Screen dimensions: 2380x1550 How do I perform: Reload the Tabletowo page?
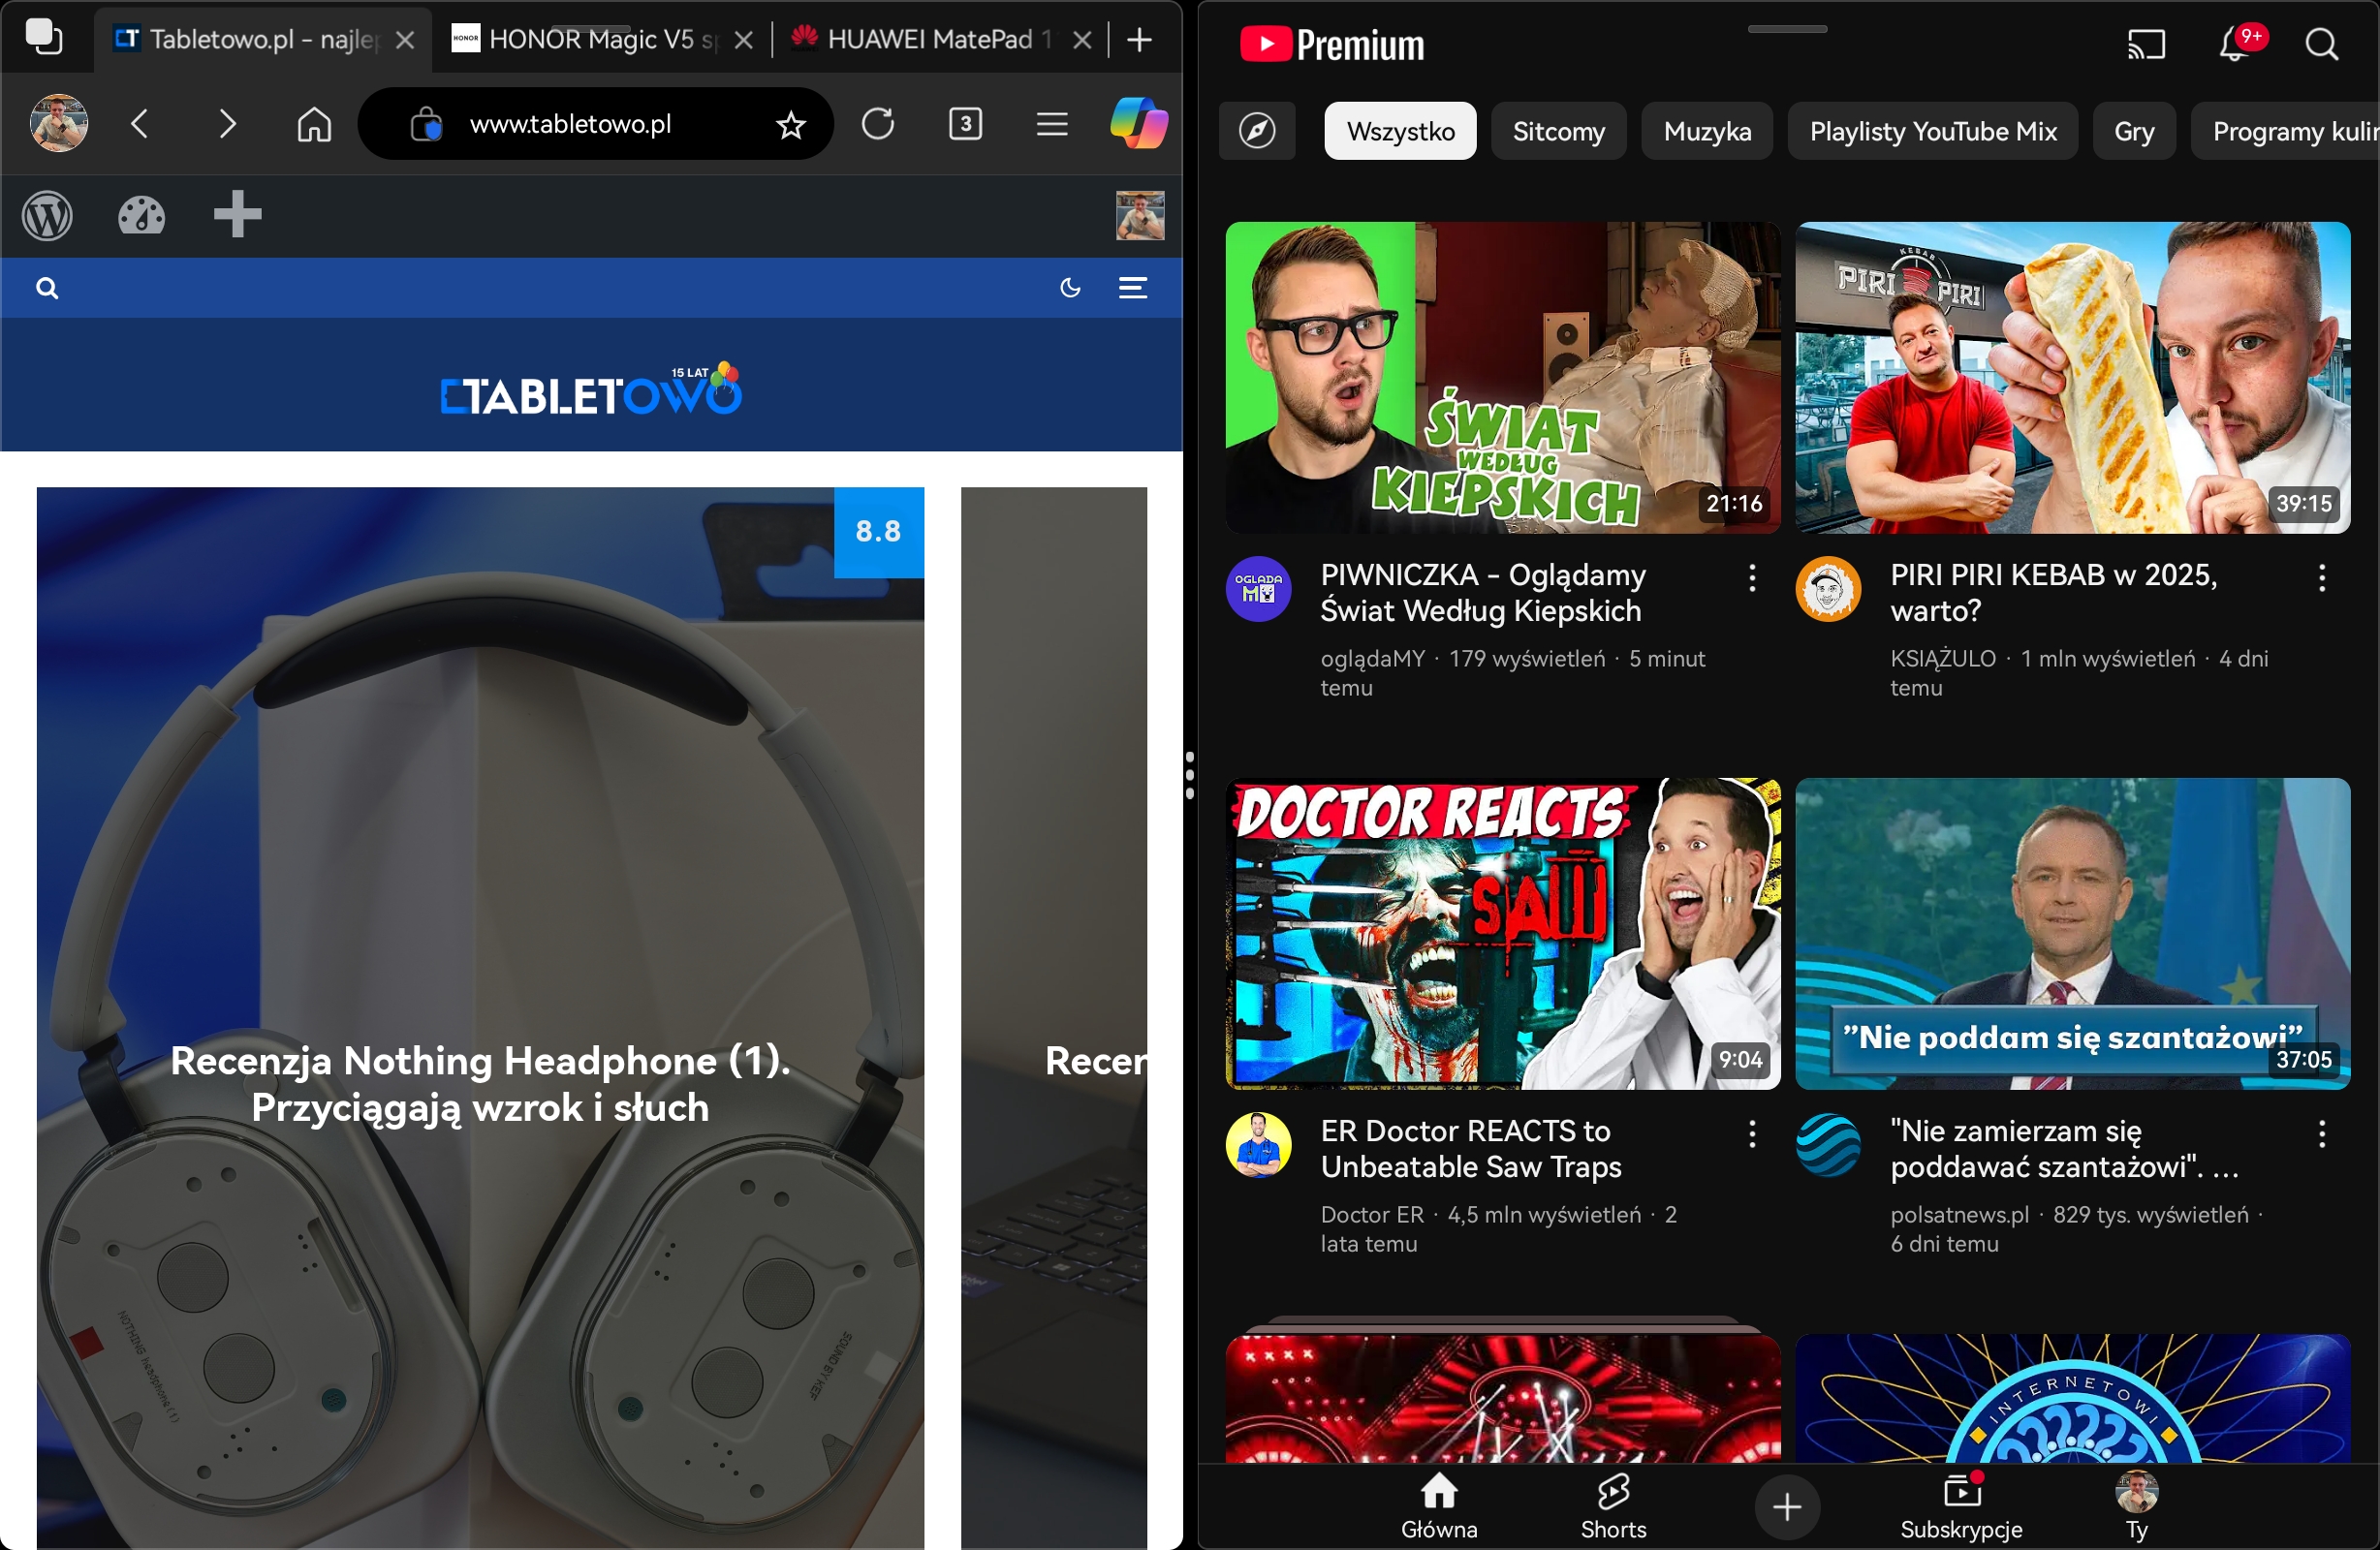point(878,124)
